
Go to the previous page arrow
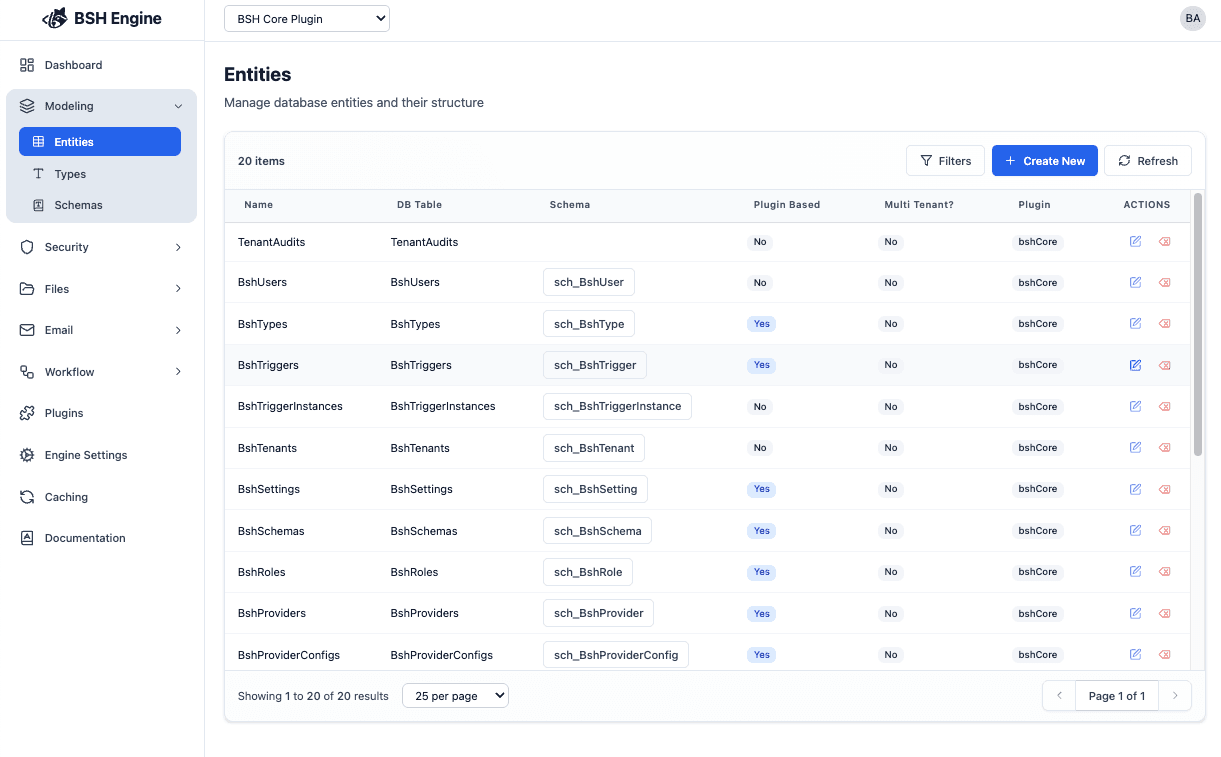pos(1059,696)
